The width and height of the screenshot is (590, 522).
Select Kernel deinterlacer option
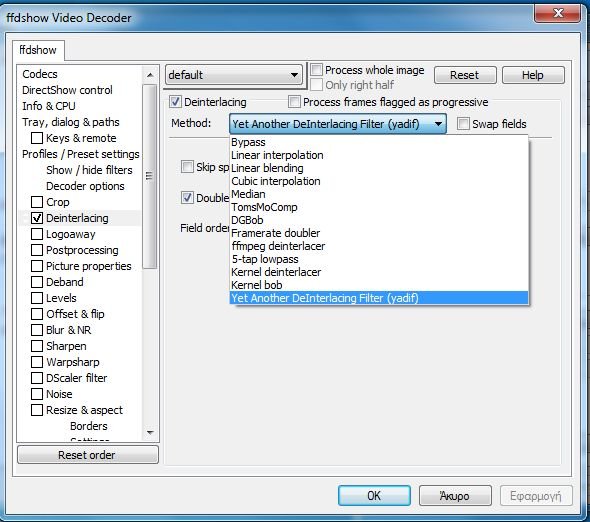[379, 272]
